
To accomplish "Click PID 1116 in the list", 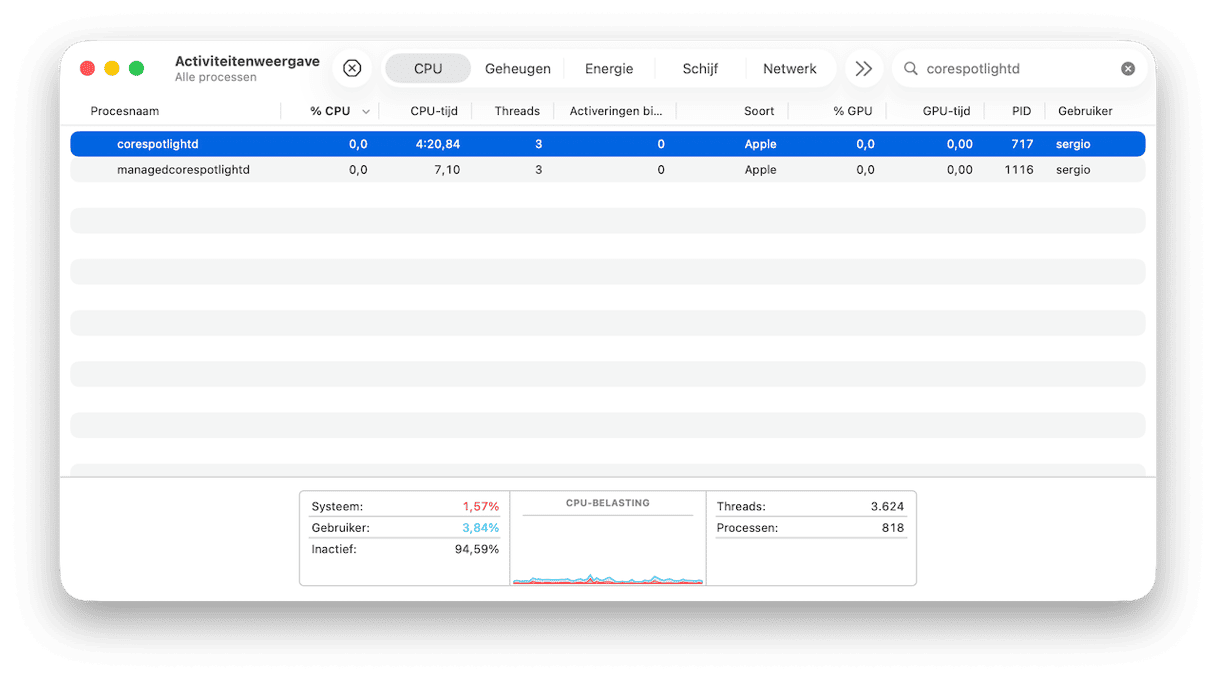I will (x=1019, y=170).
